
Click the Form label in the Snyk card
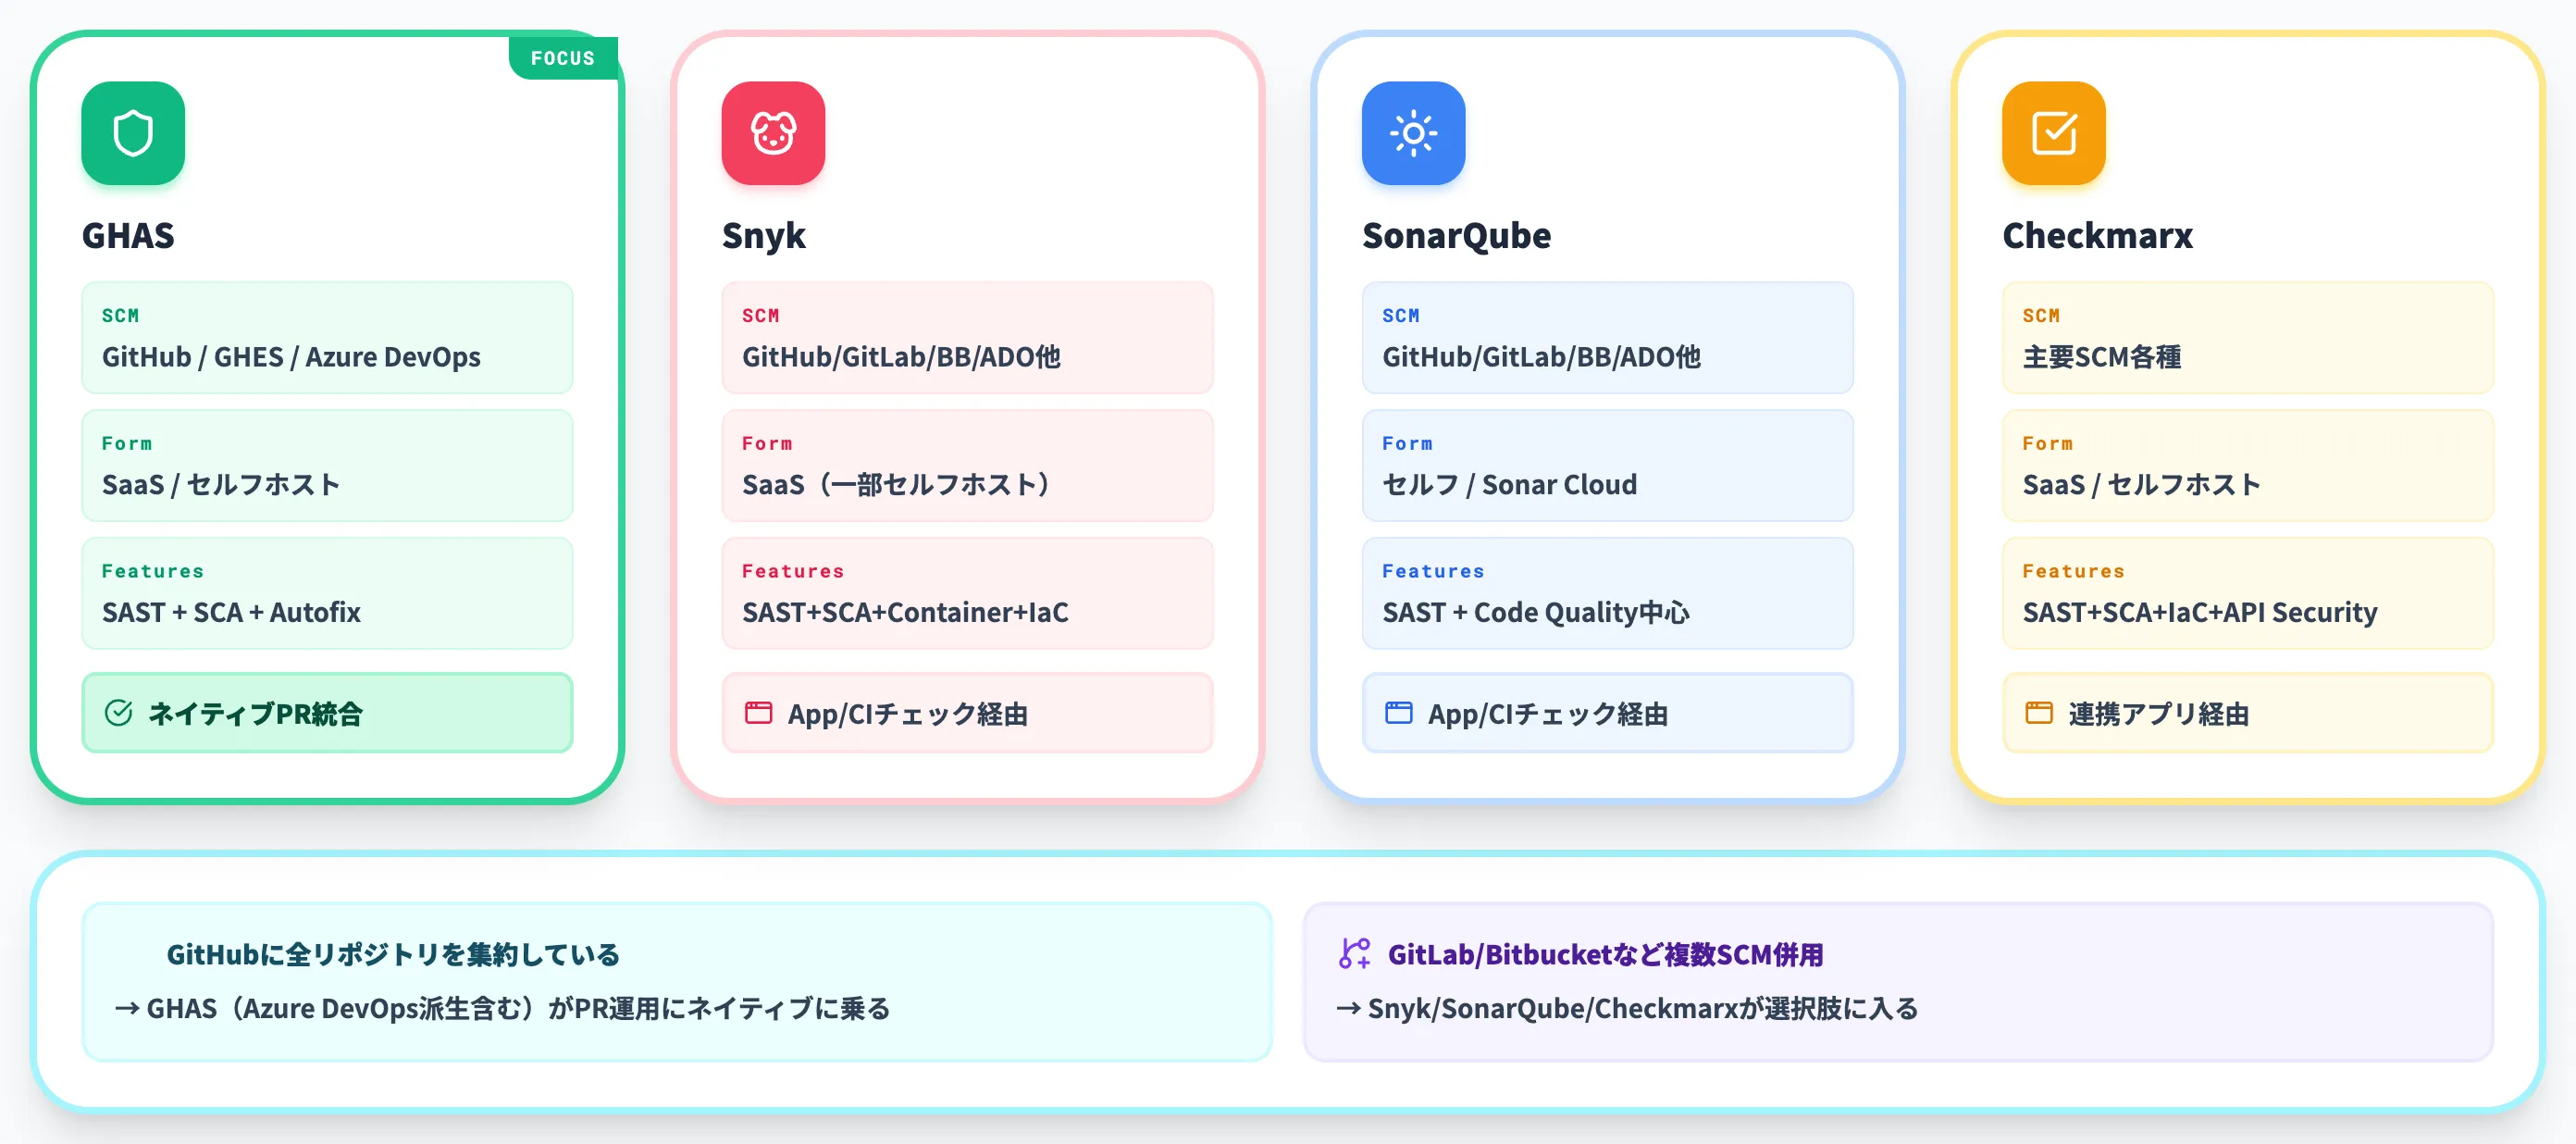767,444
